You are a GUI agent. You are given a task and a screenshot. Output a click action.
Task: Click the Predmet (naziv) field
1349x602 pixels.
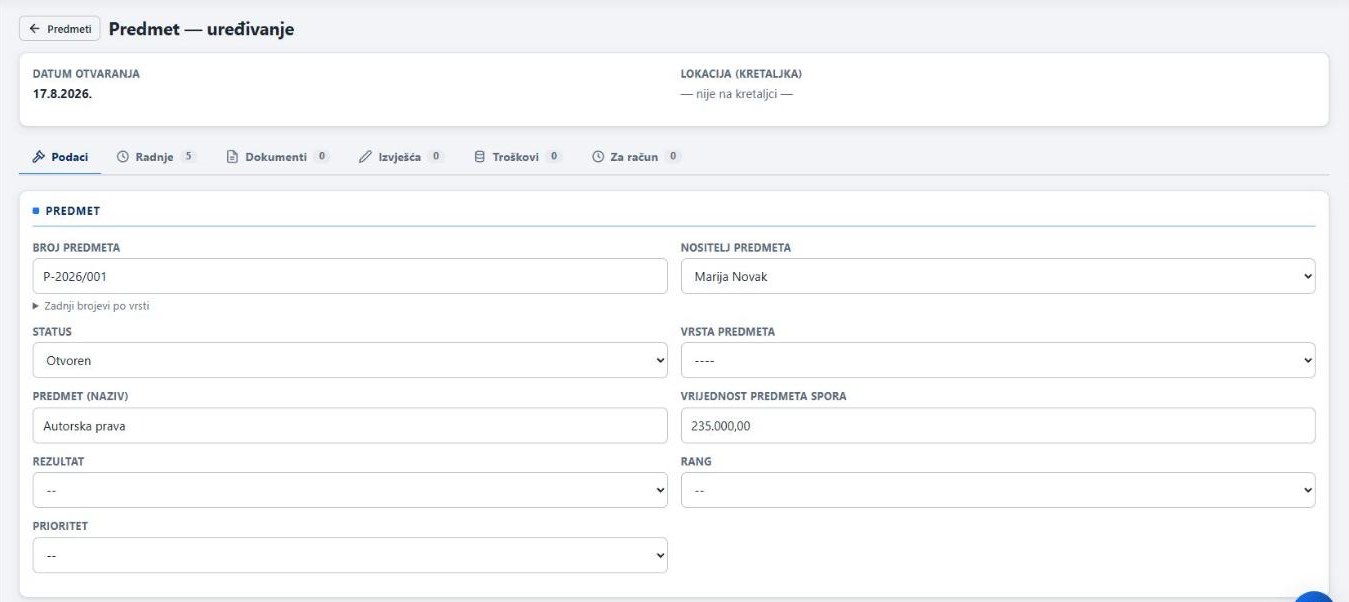(350, 425)
